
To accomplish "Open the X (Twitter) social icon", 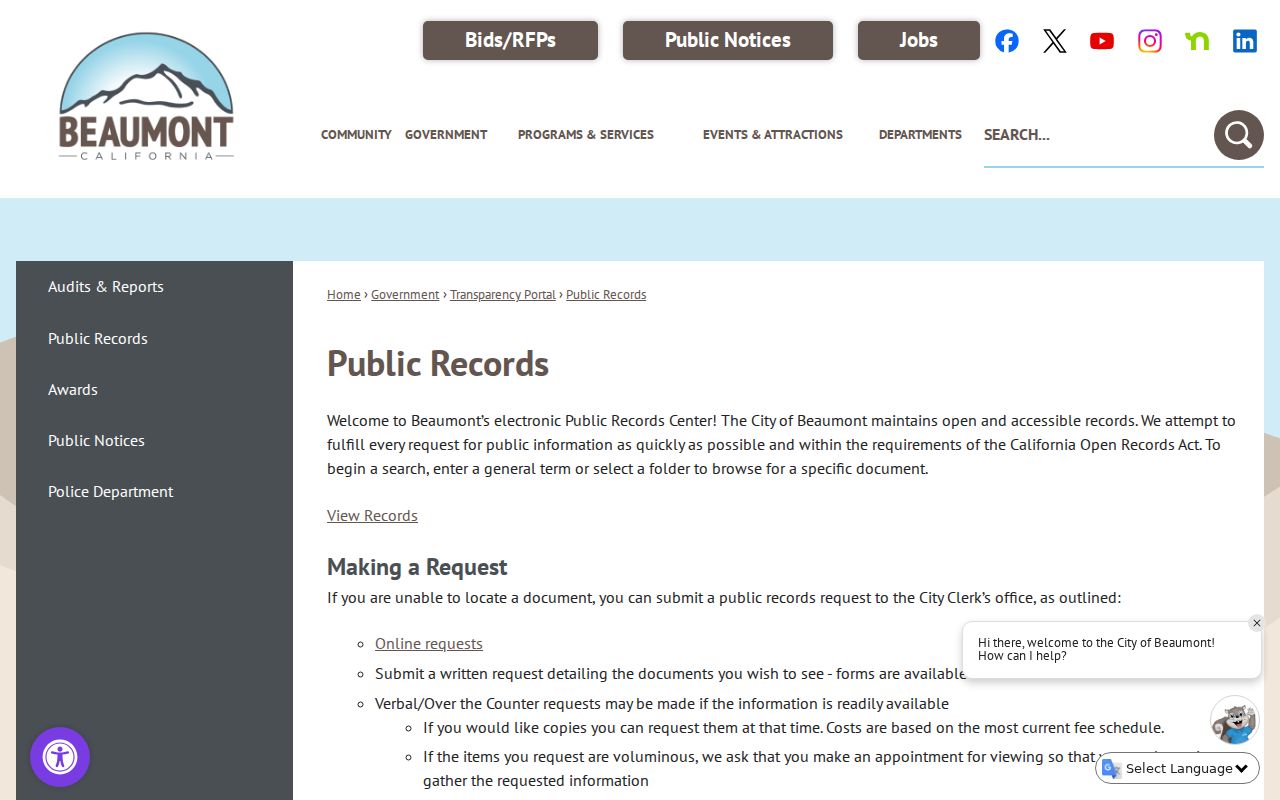I will (x=1055, y=41).
